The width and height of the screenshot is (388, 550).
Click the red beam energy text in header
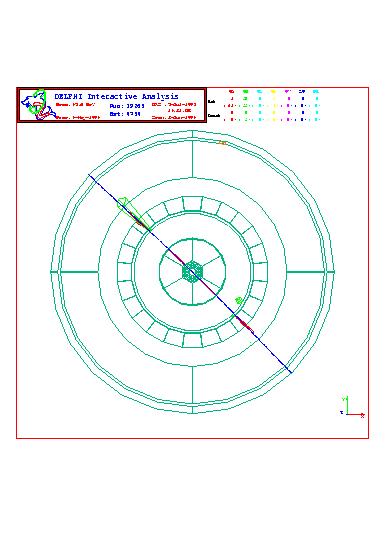[x=75, y=105]
